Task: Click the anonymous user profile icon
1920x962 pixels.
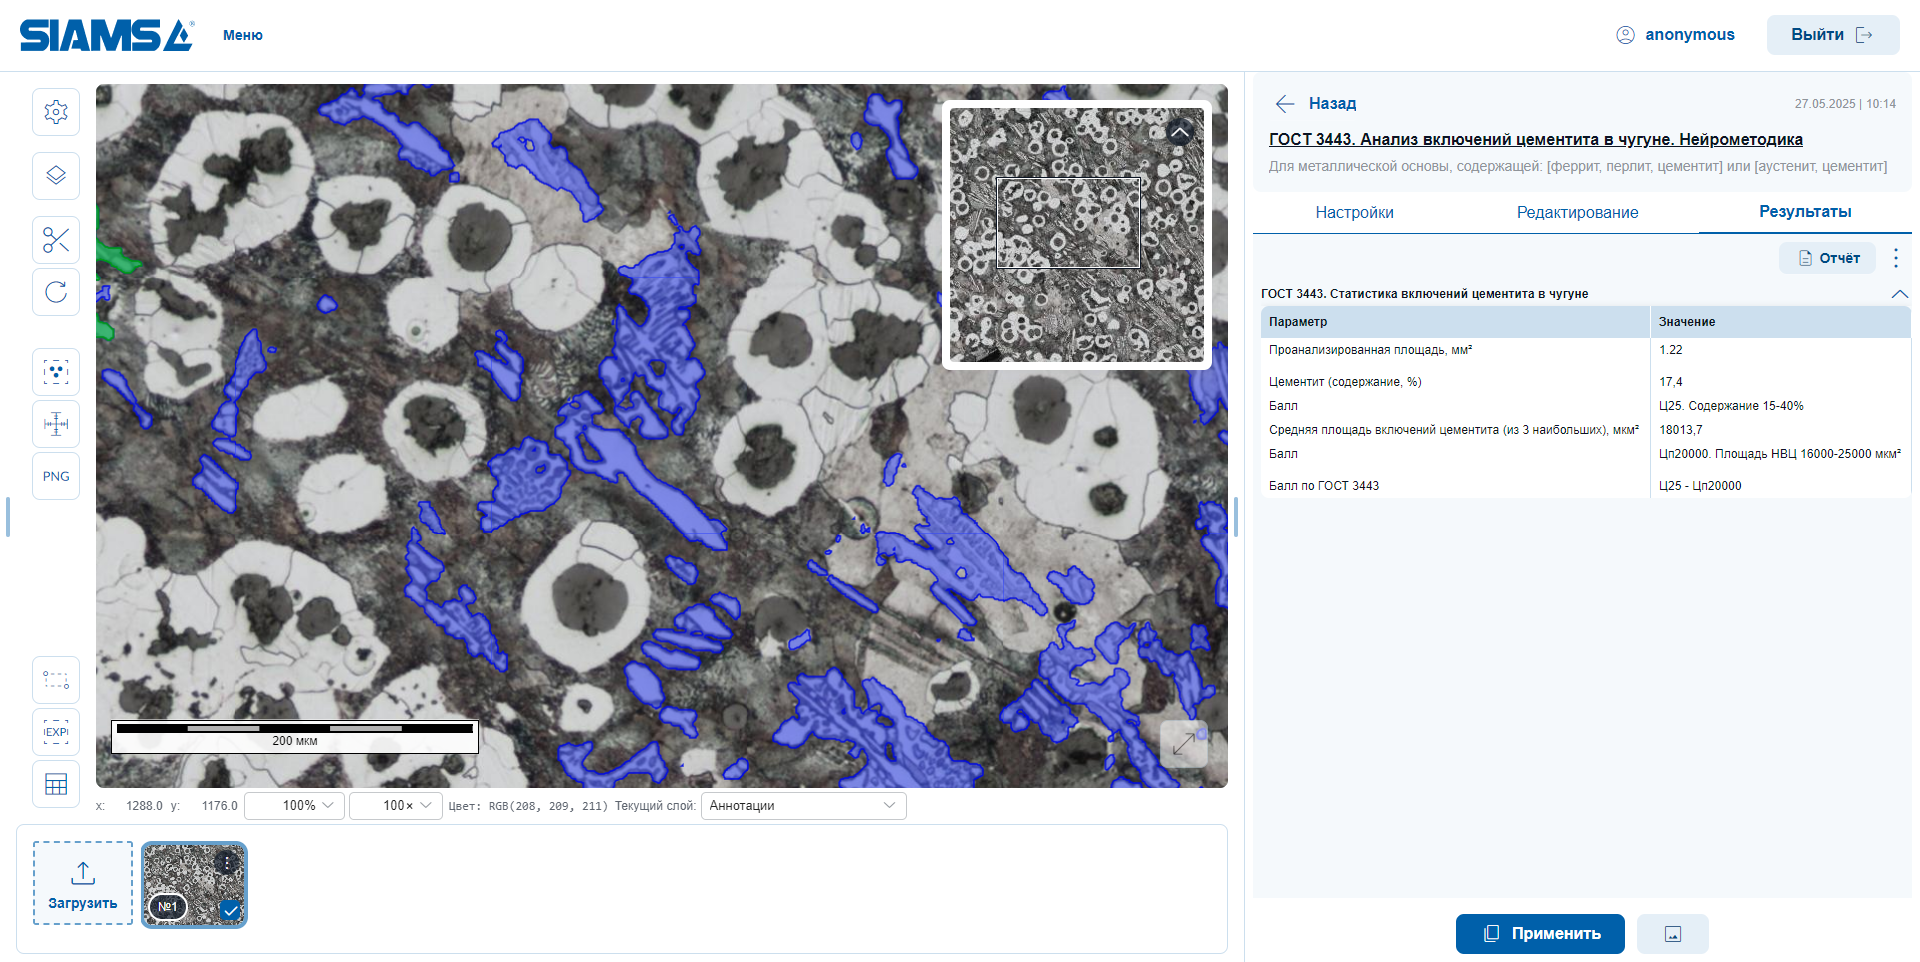Action: 1625,35
